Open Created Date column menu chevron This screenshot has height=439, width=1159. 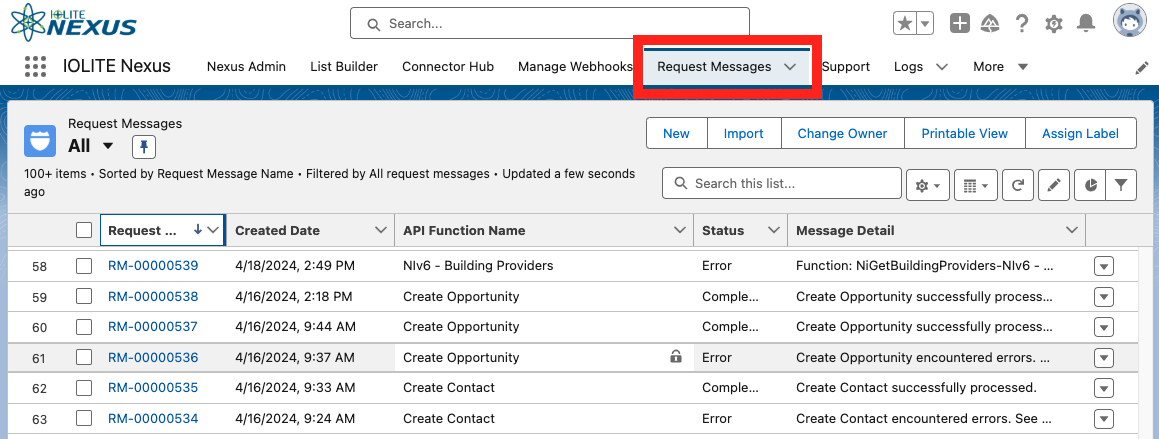click(x=381, y=230)
